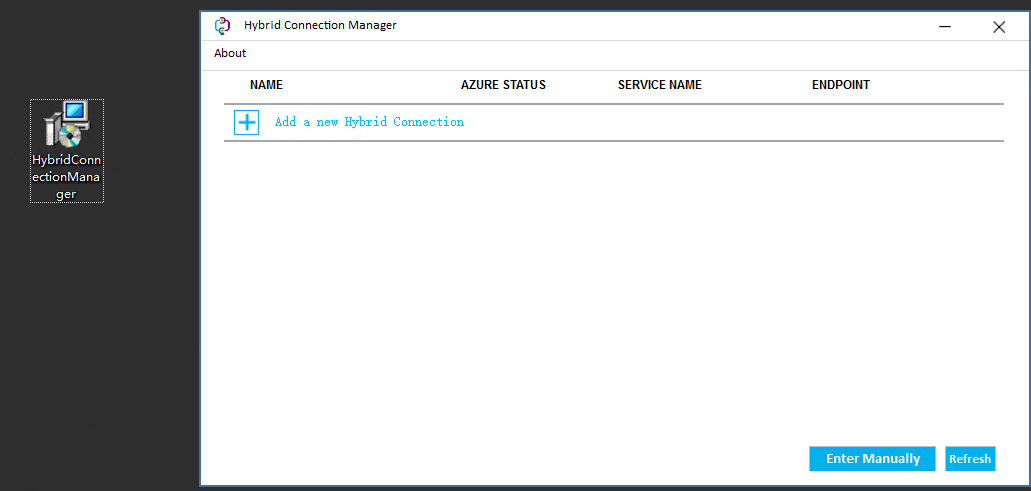
Task: Click the plus icon to add connection
Action: (246, 122)
